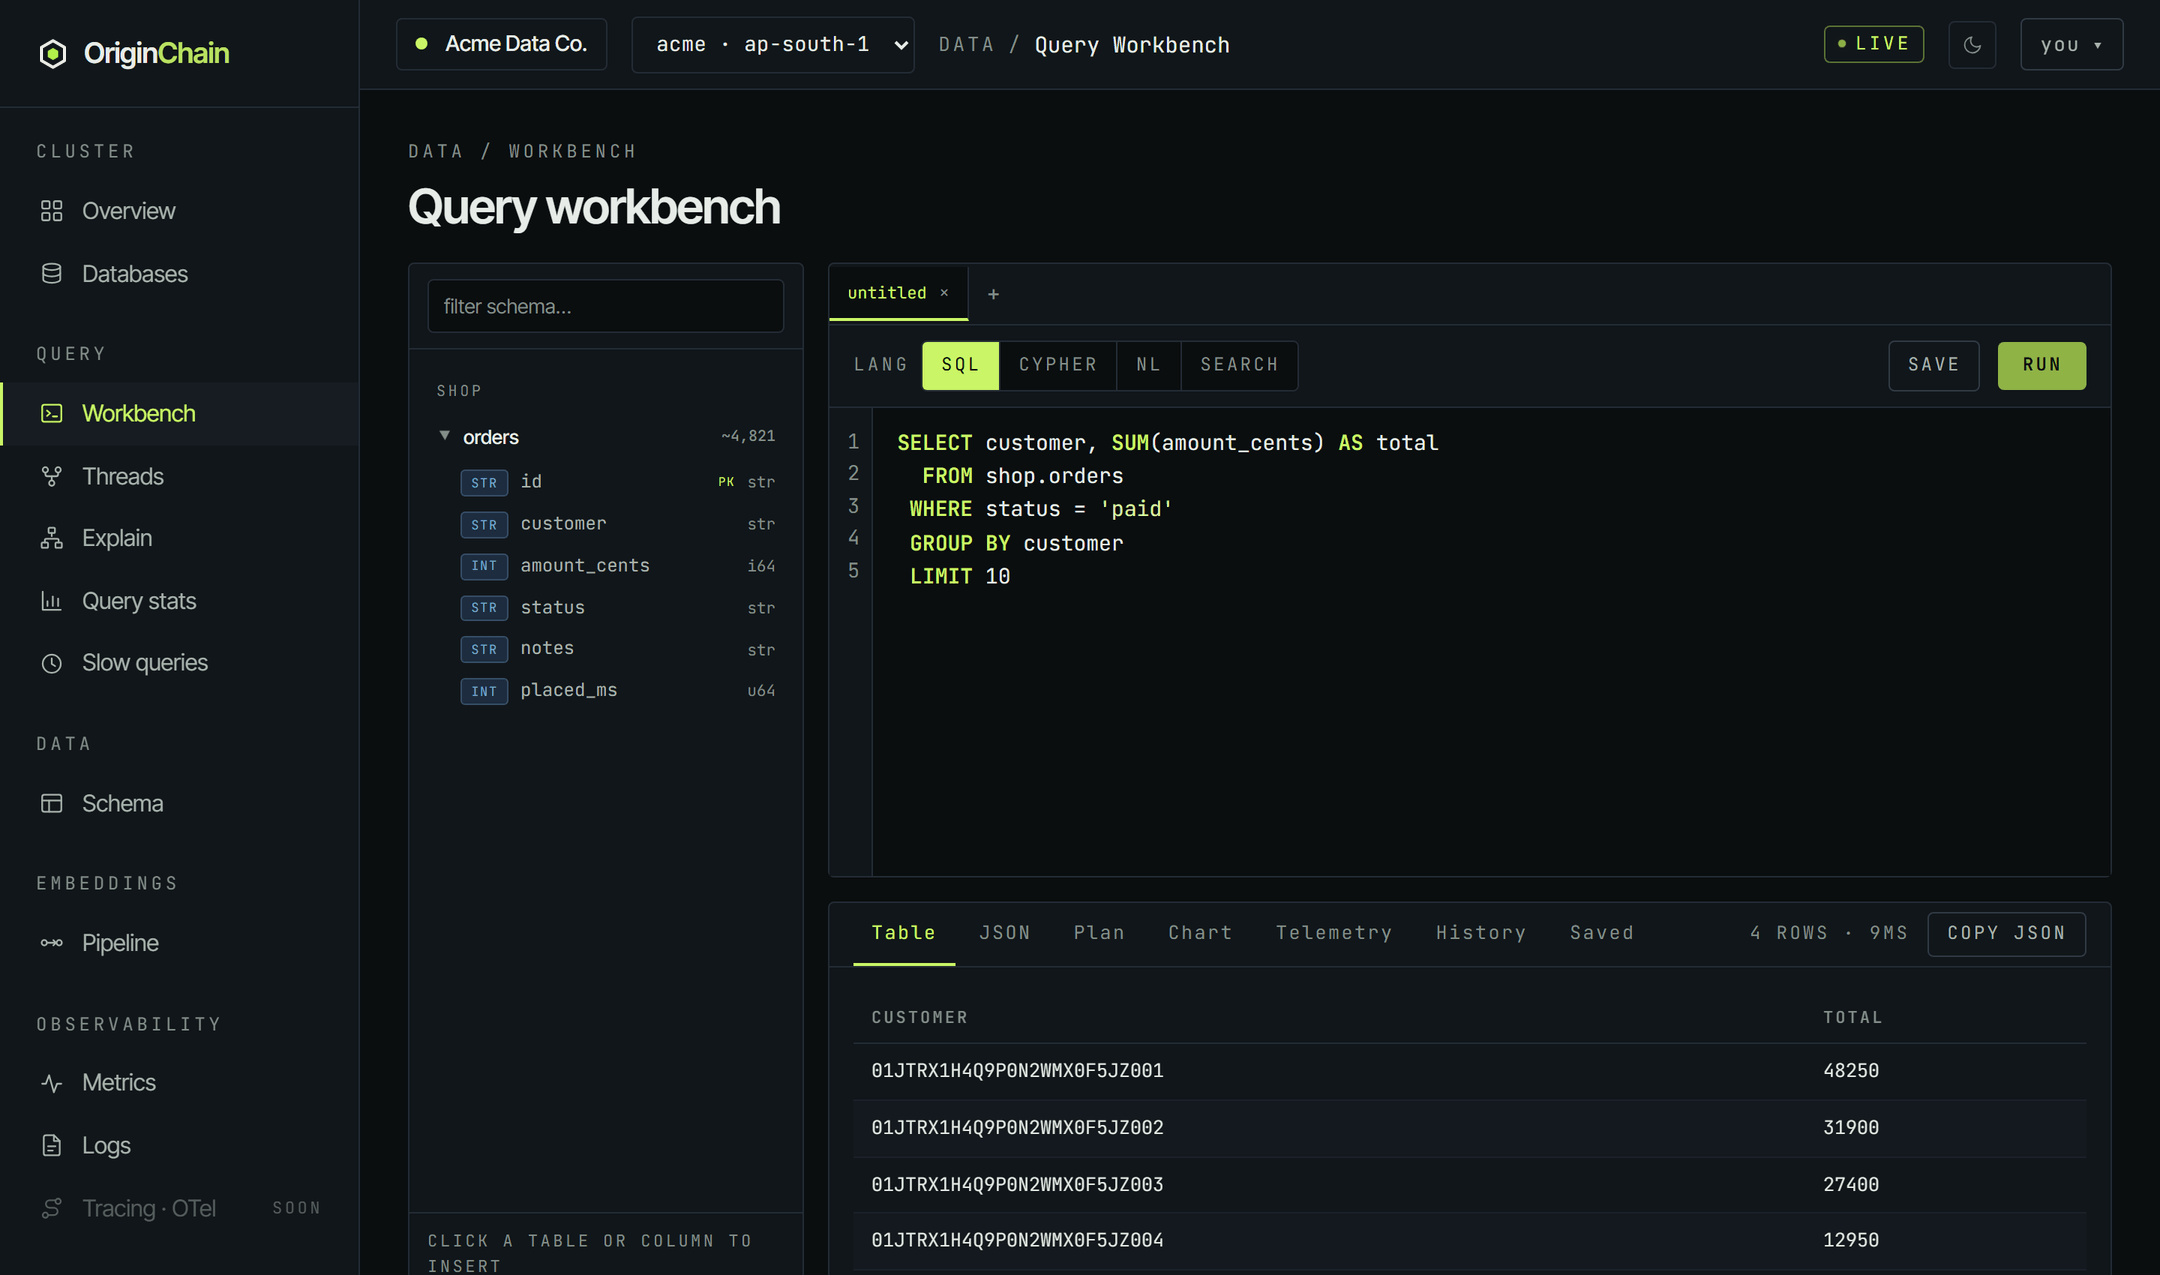
Task: Click the orders row count ~4,821
Action: point(748,436)
